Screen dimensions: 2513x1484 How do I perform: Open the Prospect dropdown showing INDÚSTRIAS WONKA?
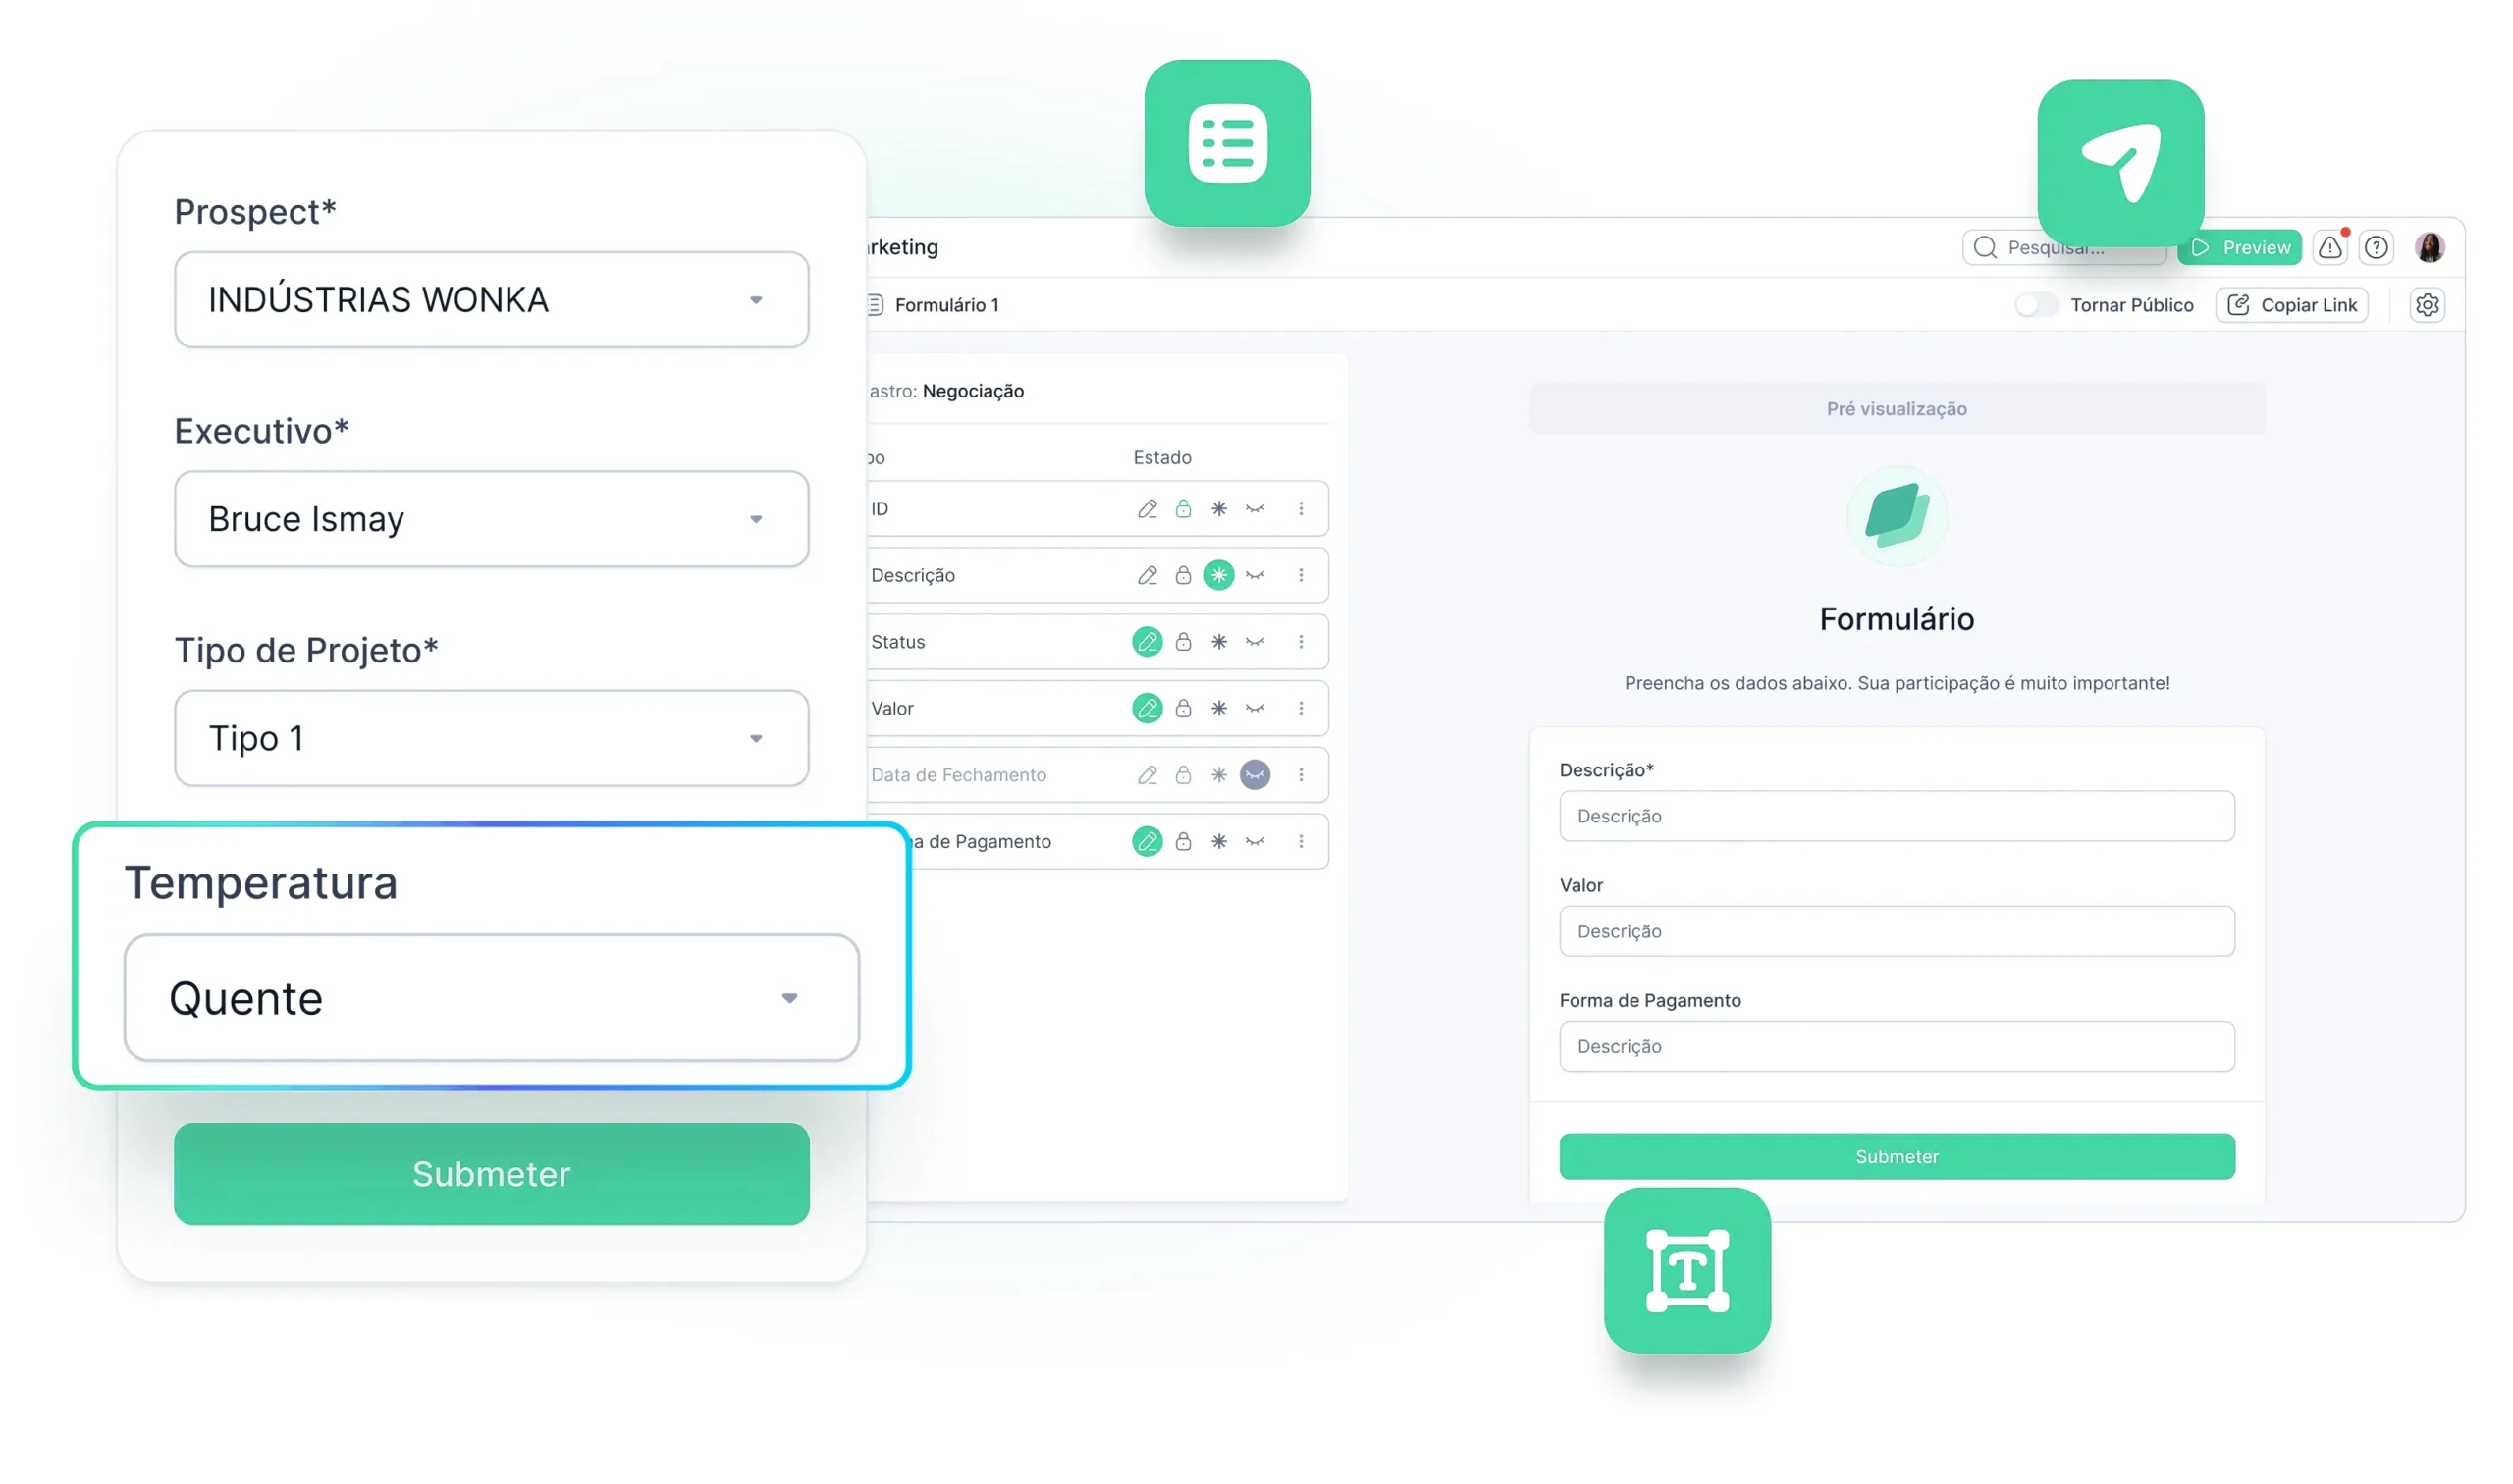tap(491, 300)
